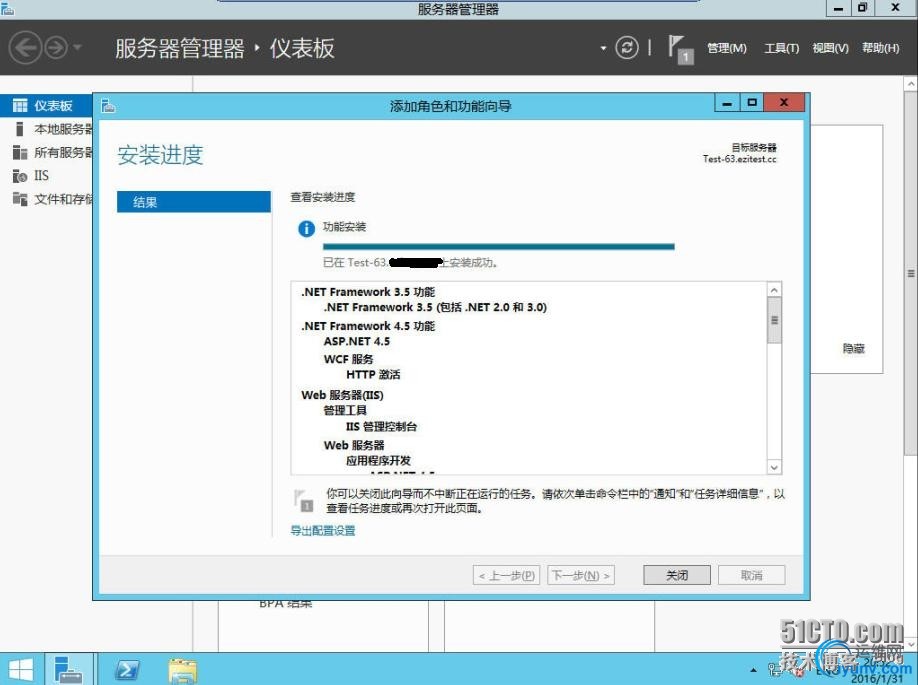
Task: Click Server Manager icon in taskbar
Action: (x=68, y=669)
